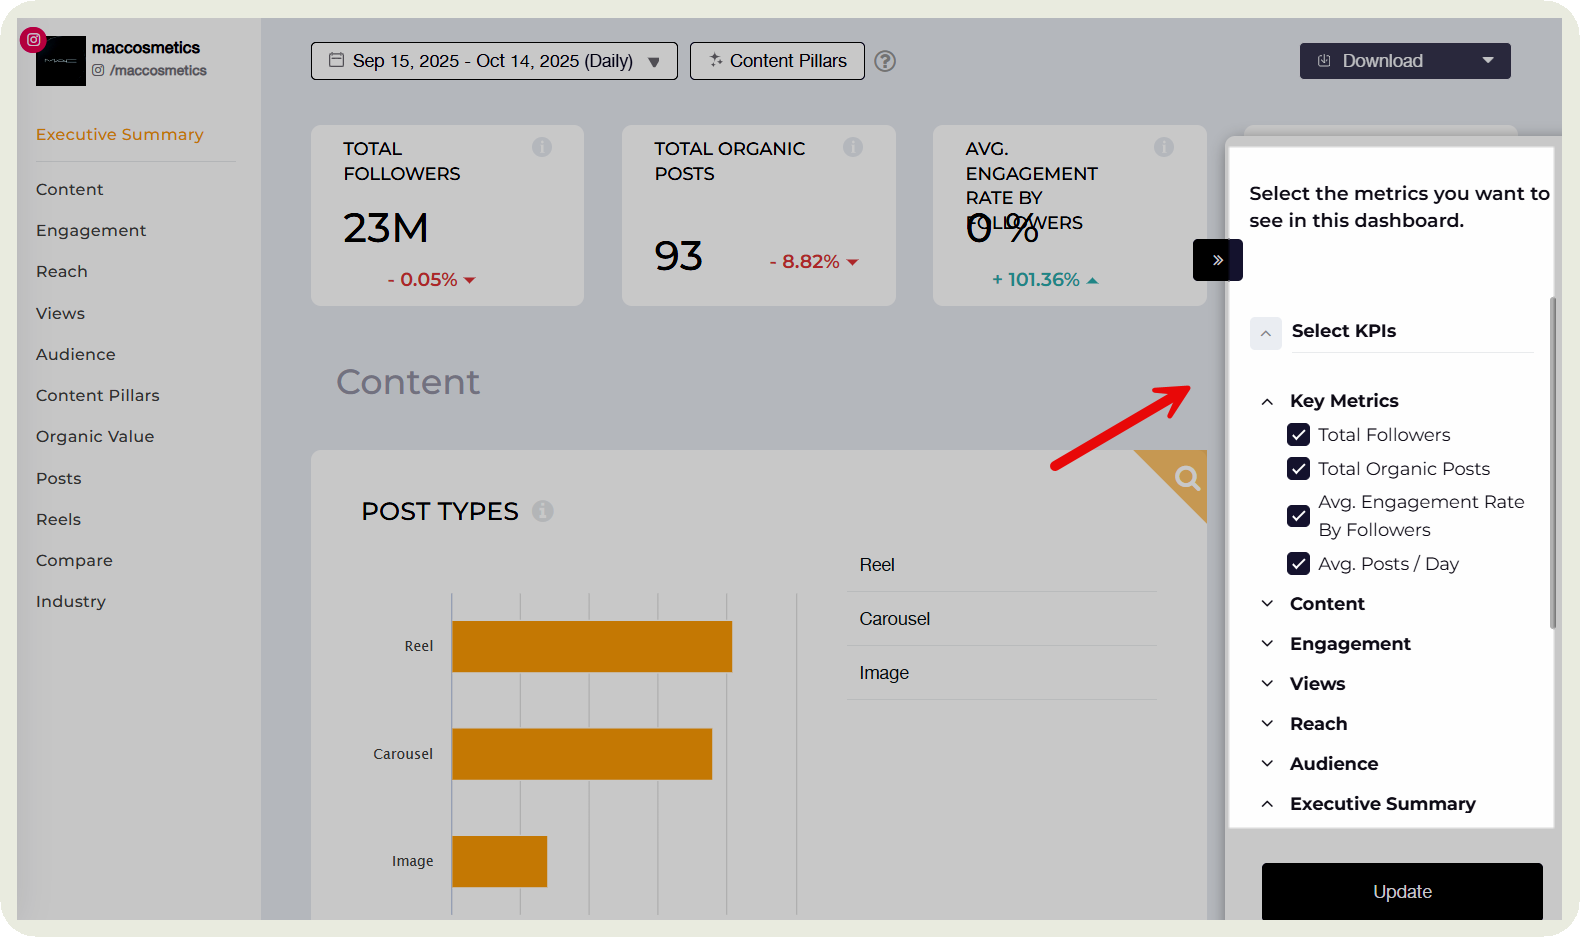
Task: Toggle the Avg. Posts / Day checkbox
Action: pos(1298,564)
